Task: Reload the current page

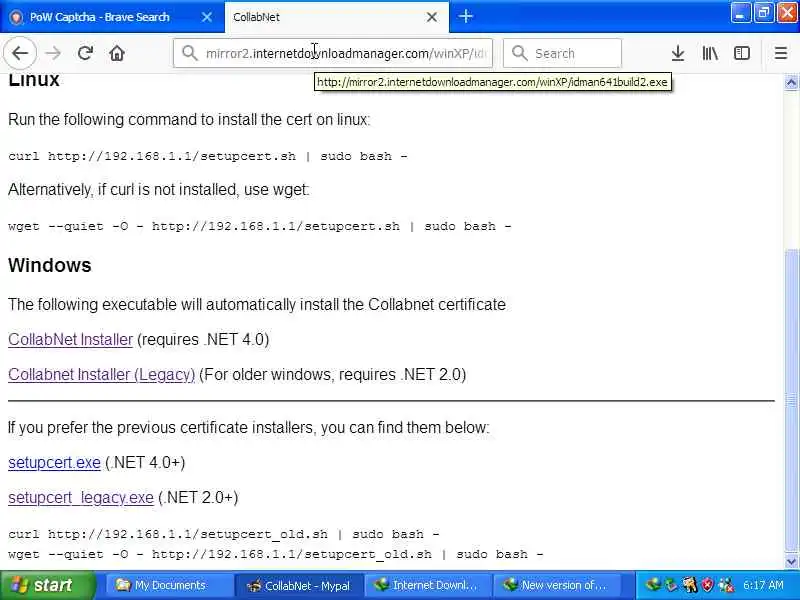Action: click(x=85, y=53)
